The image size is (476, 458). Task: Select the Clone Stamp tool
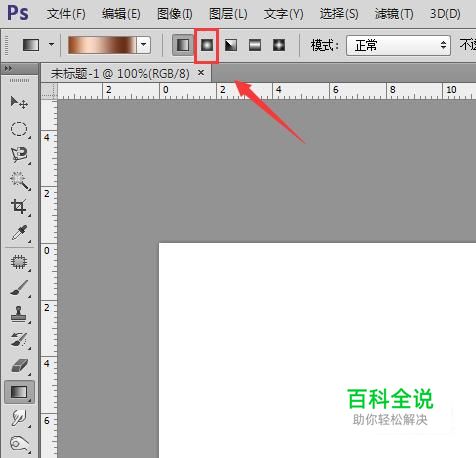pyautogui.click(x=19, y=314)
